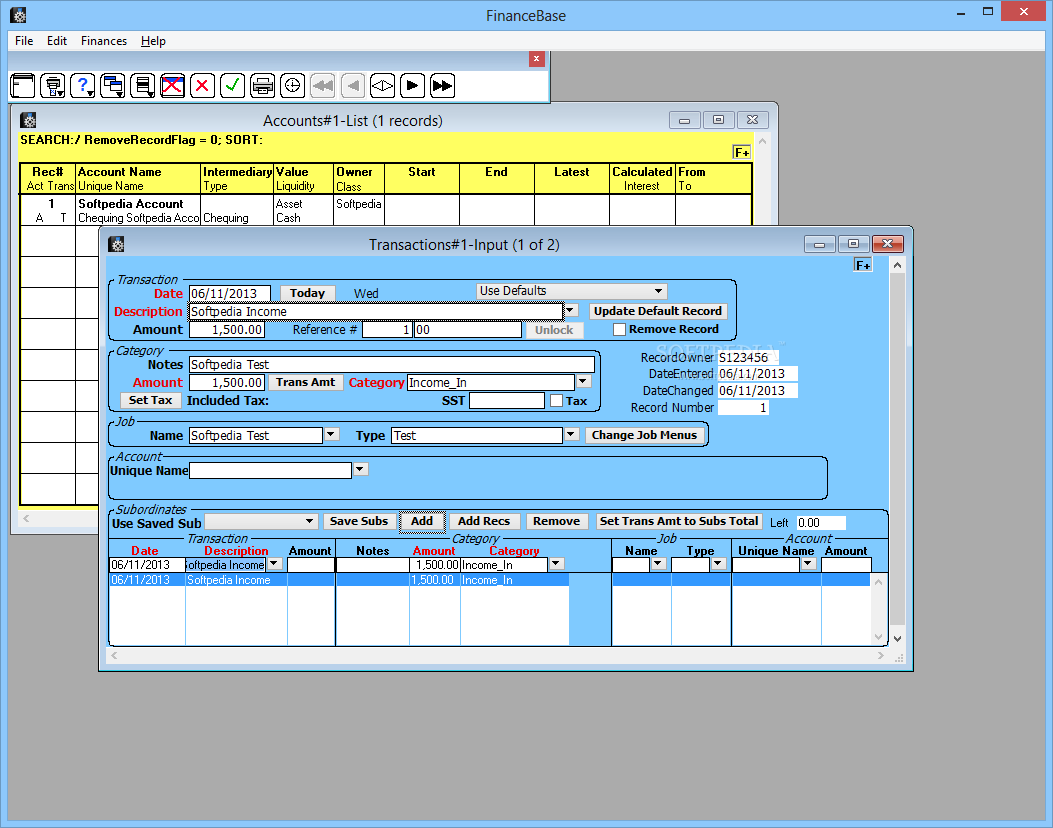1053x828 pixels.
Task: Click the red X cancel toolbar icon
Action: [202, 85]
